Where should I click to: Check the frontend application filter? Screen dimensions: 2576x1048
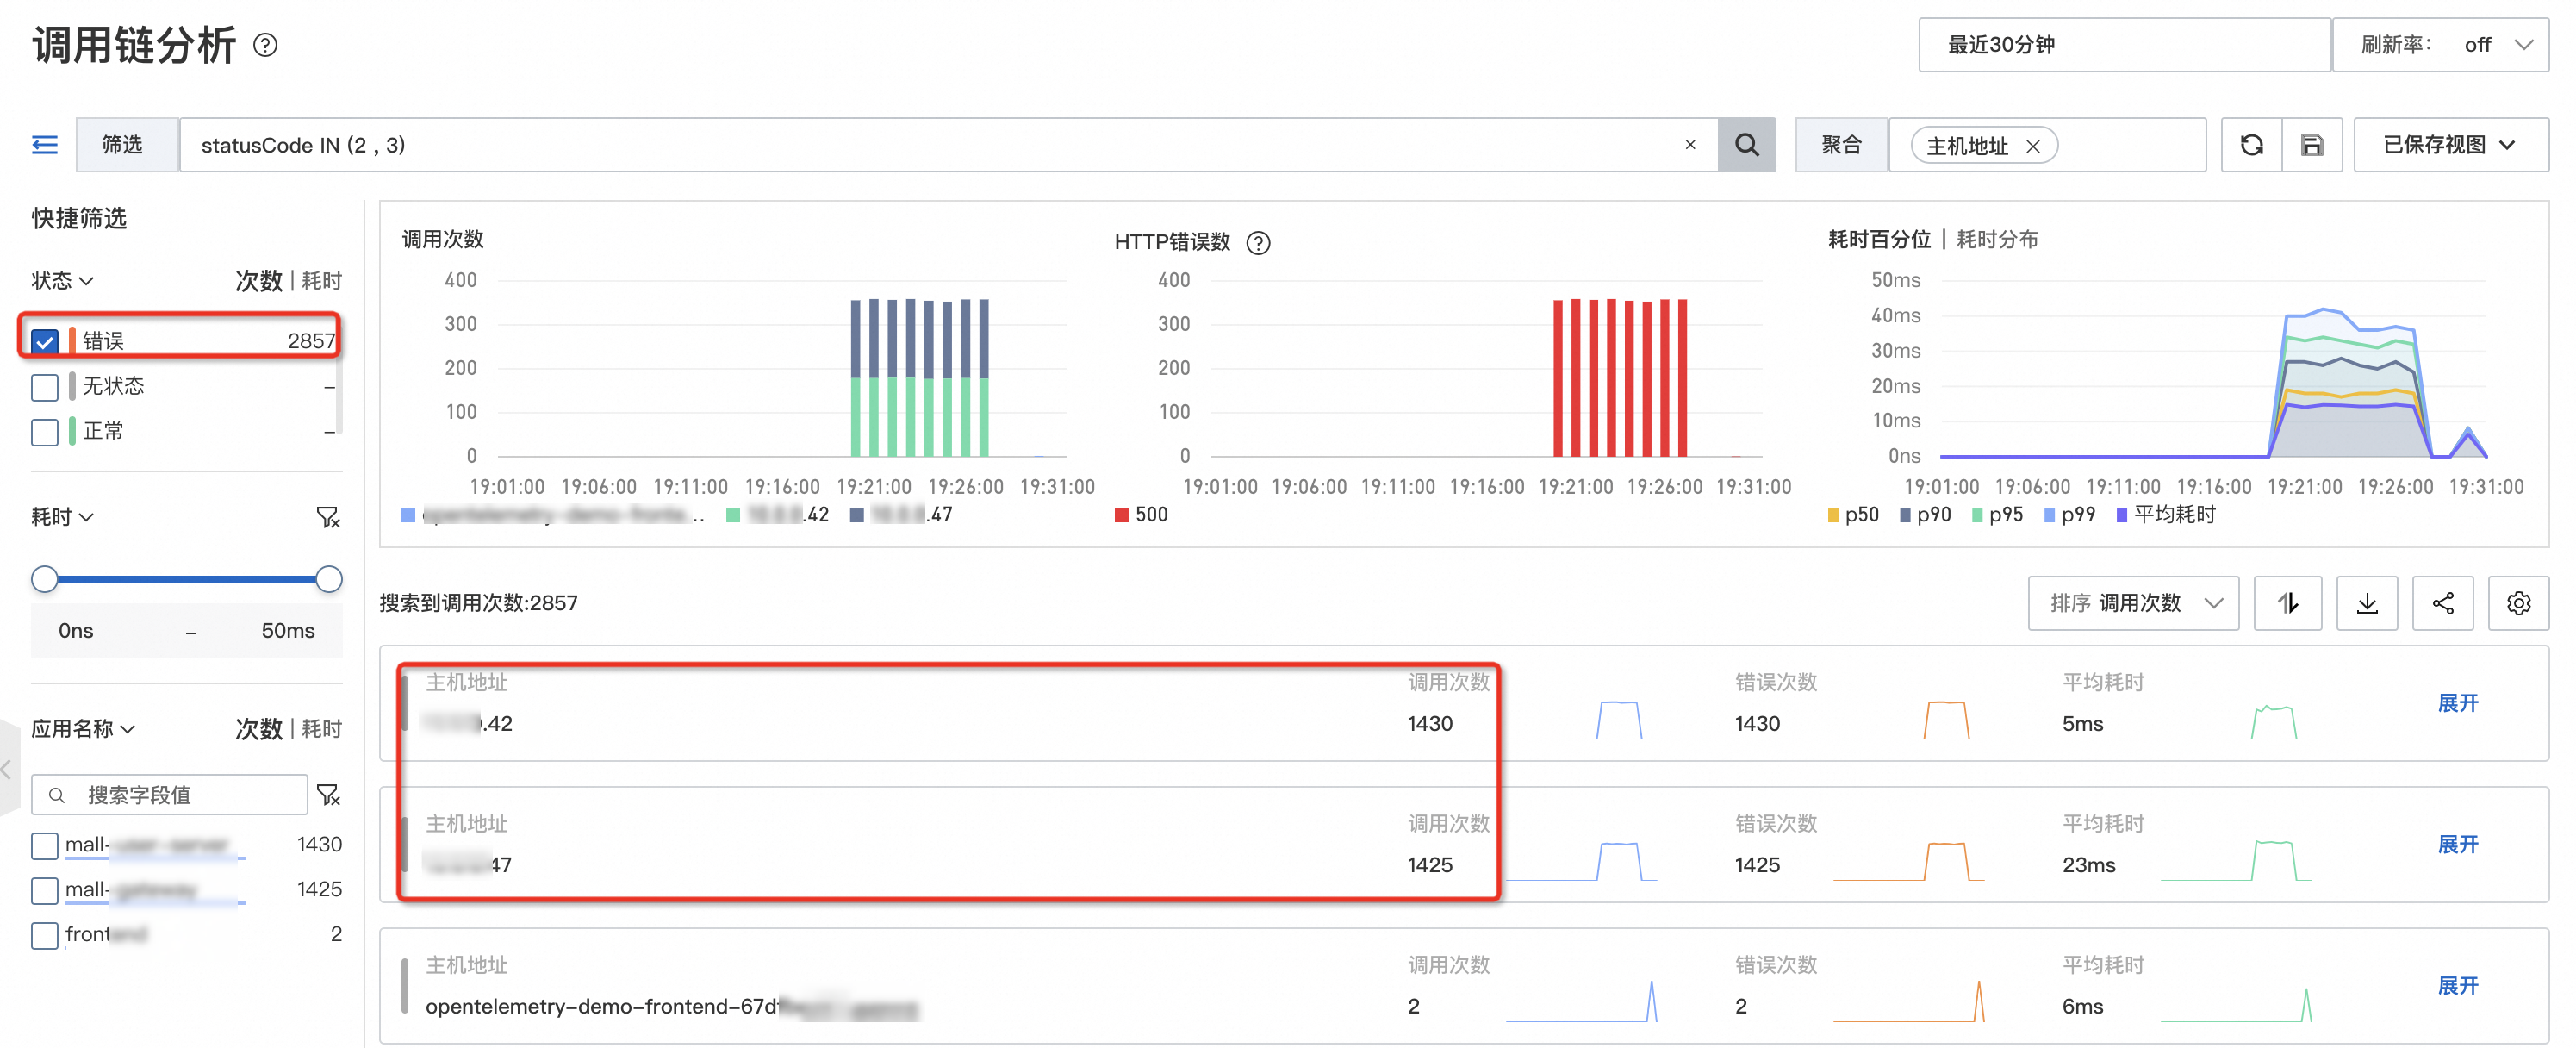pyautogui.click(x=45, y=934)
